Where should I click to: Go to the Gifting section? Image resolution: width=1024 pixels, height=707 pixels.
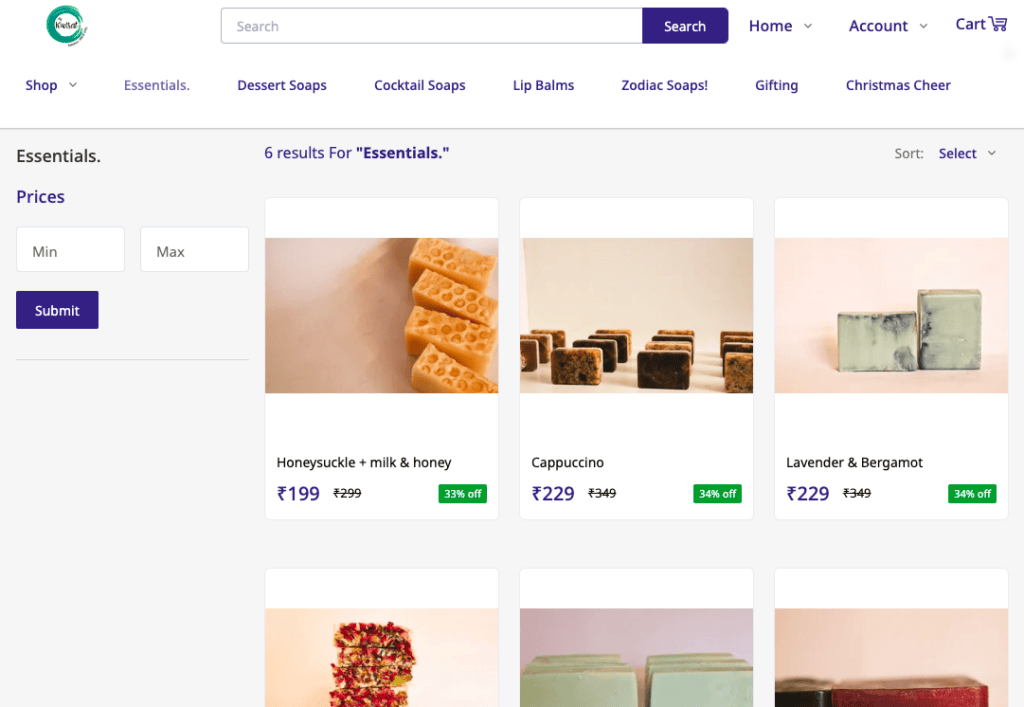(776, 85)
